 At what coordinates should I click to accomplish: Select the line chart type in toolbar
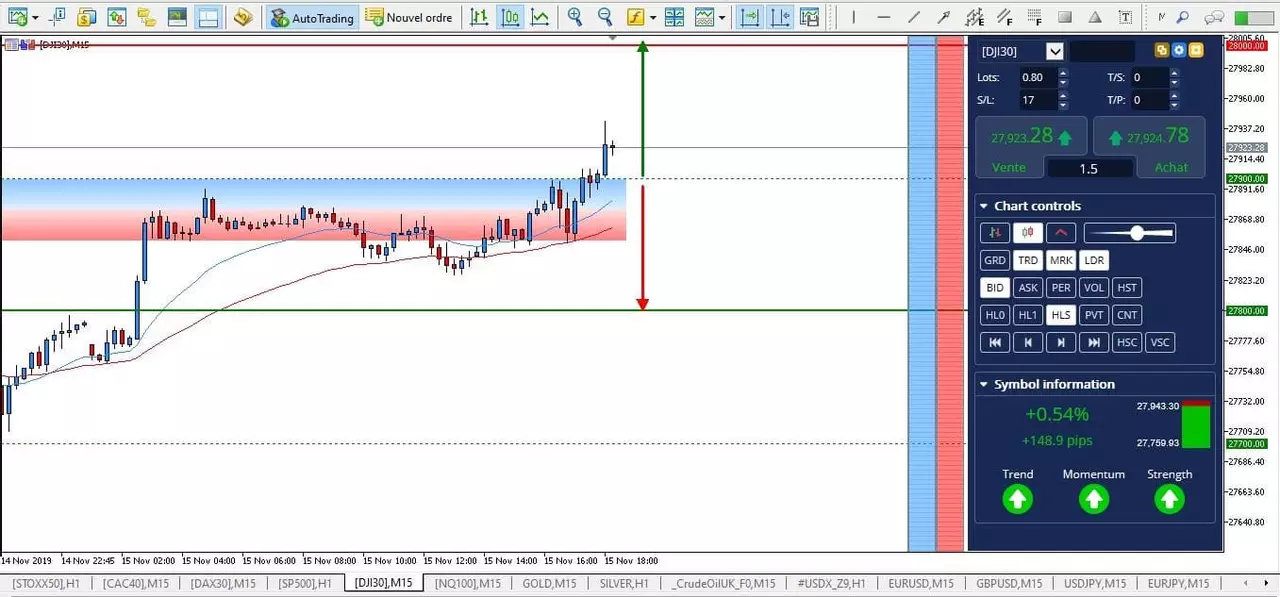coord(540,17)
